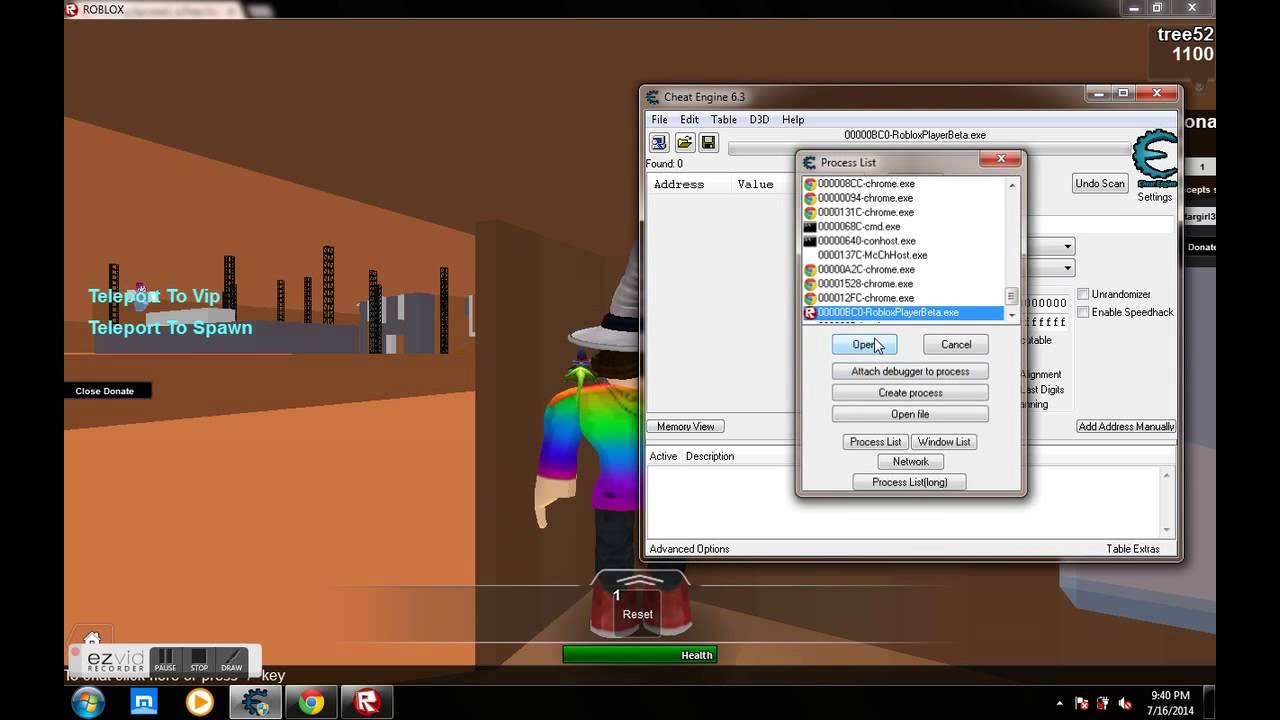Click the Roblox green Health bar
This screenshot has height=720, width=1280.
click(640, 655)
